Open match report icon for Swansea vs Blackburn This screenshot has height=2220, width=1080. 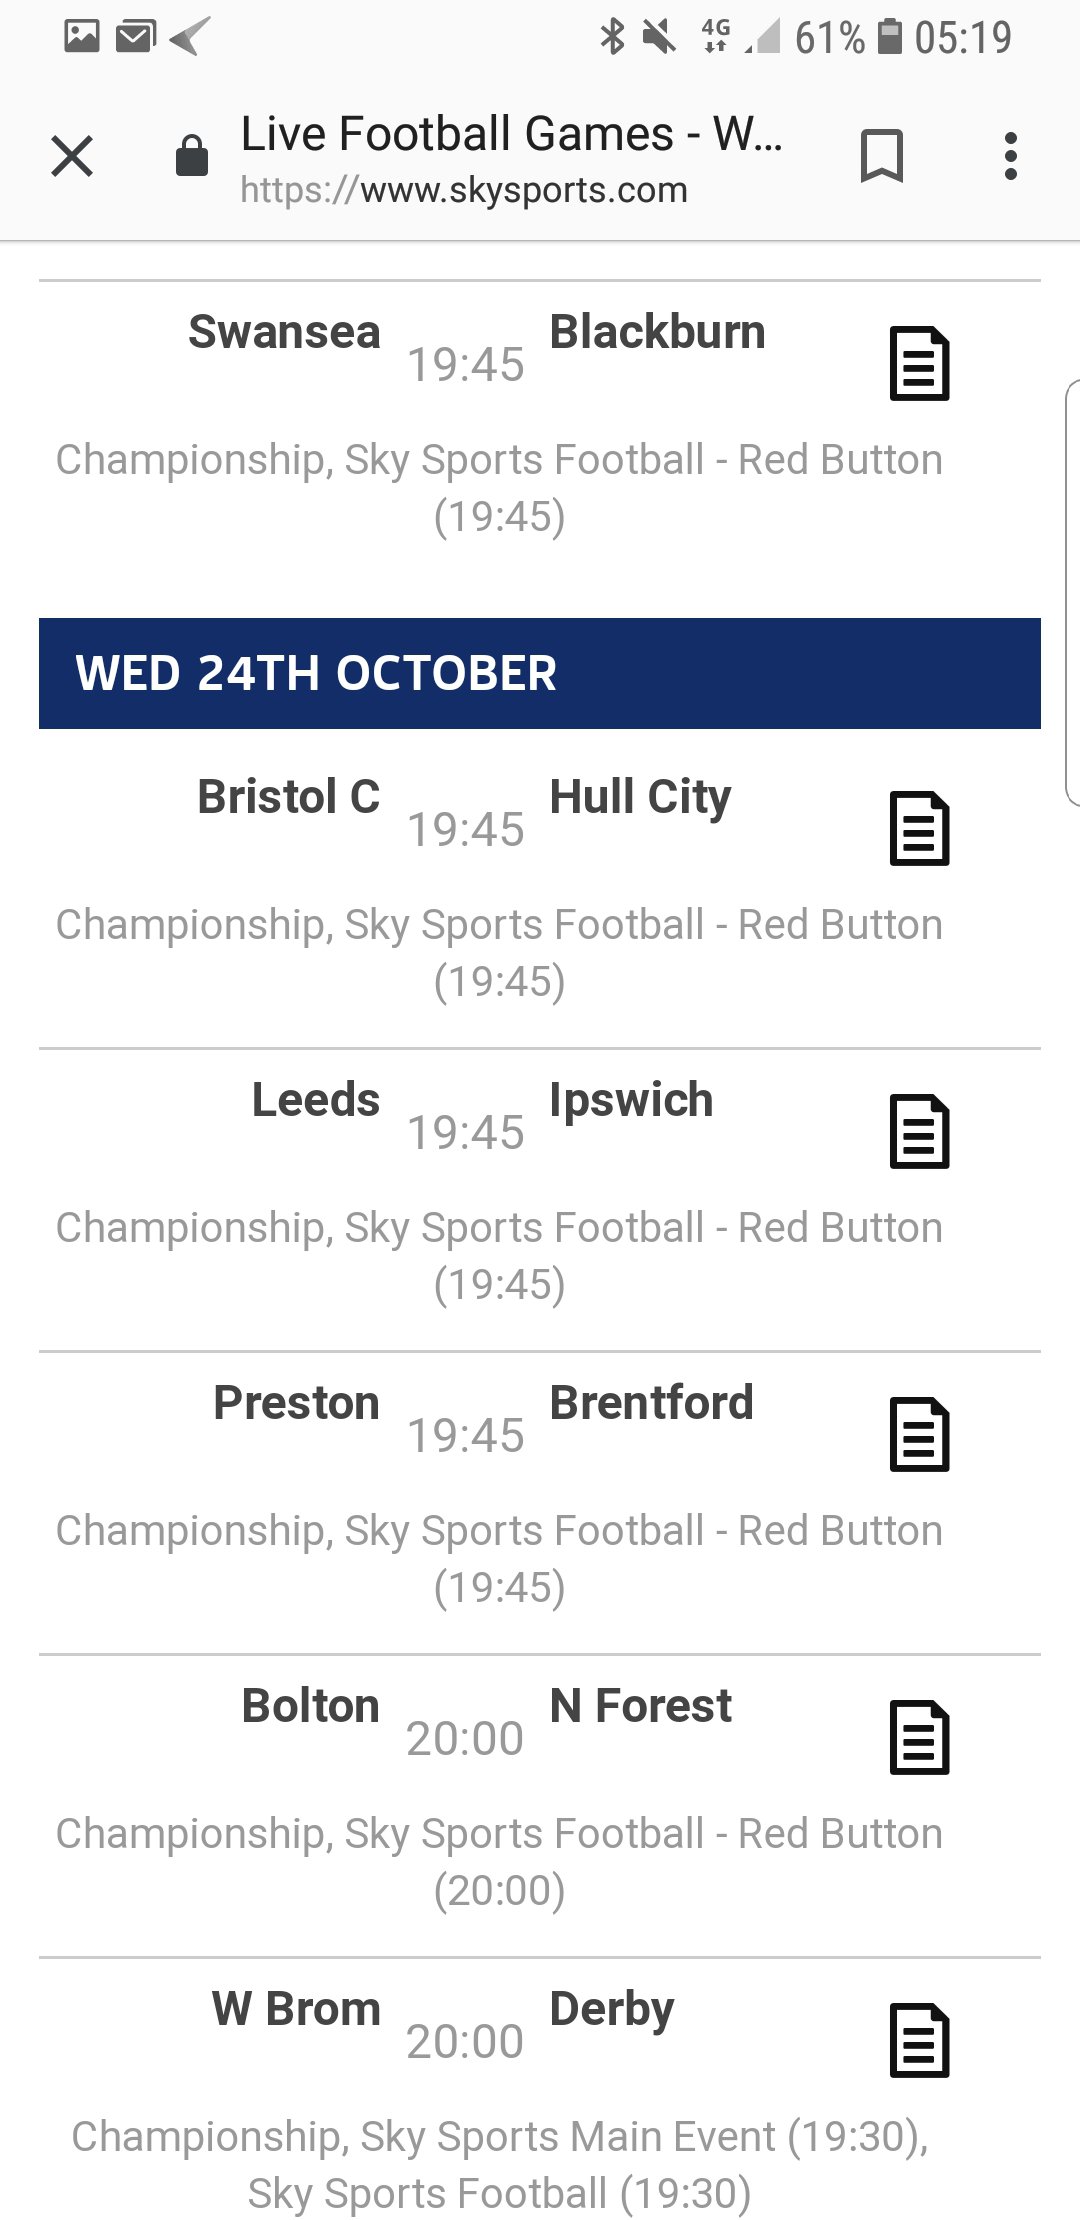pos(919,364)
